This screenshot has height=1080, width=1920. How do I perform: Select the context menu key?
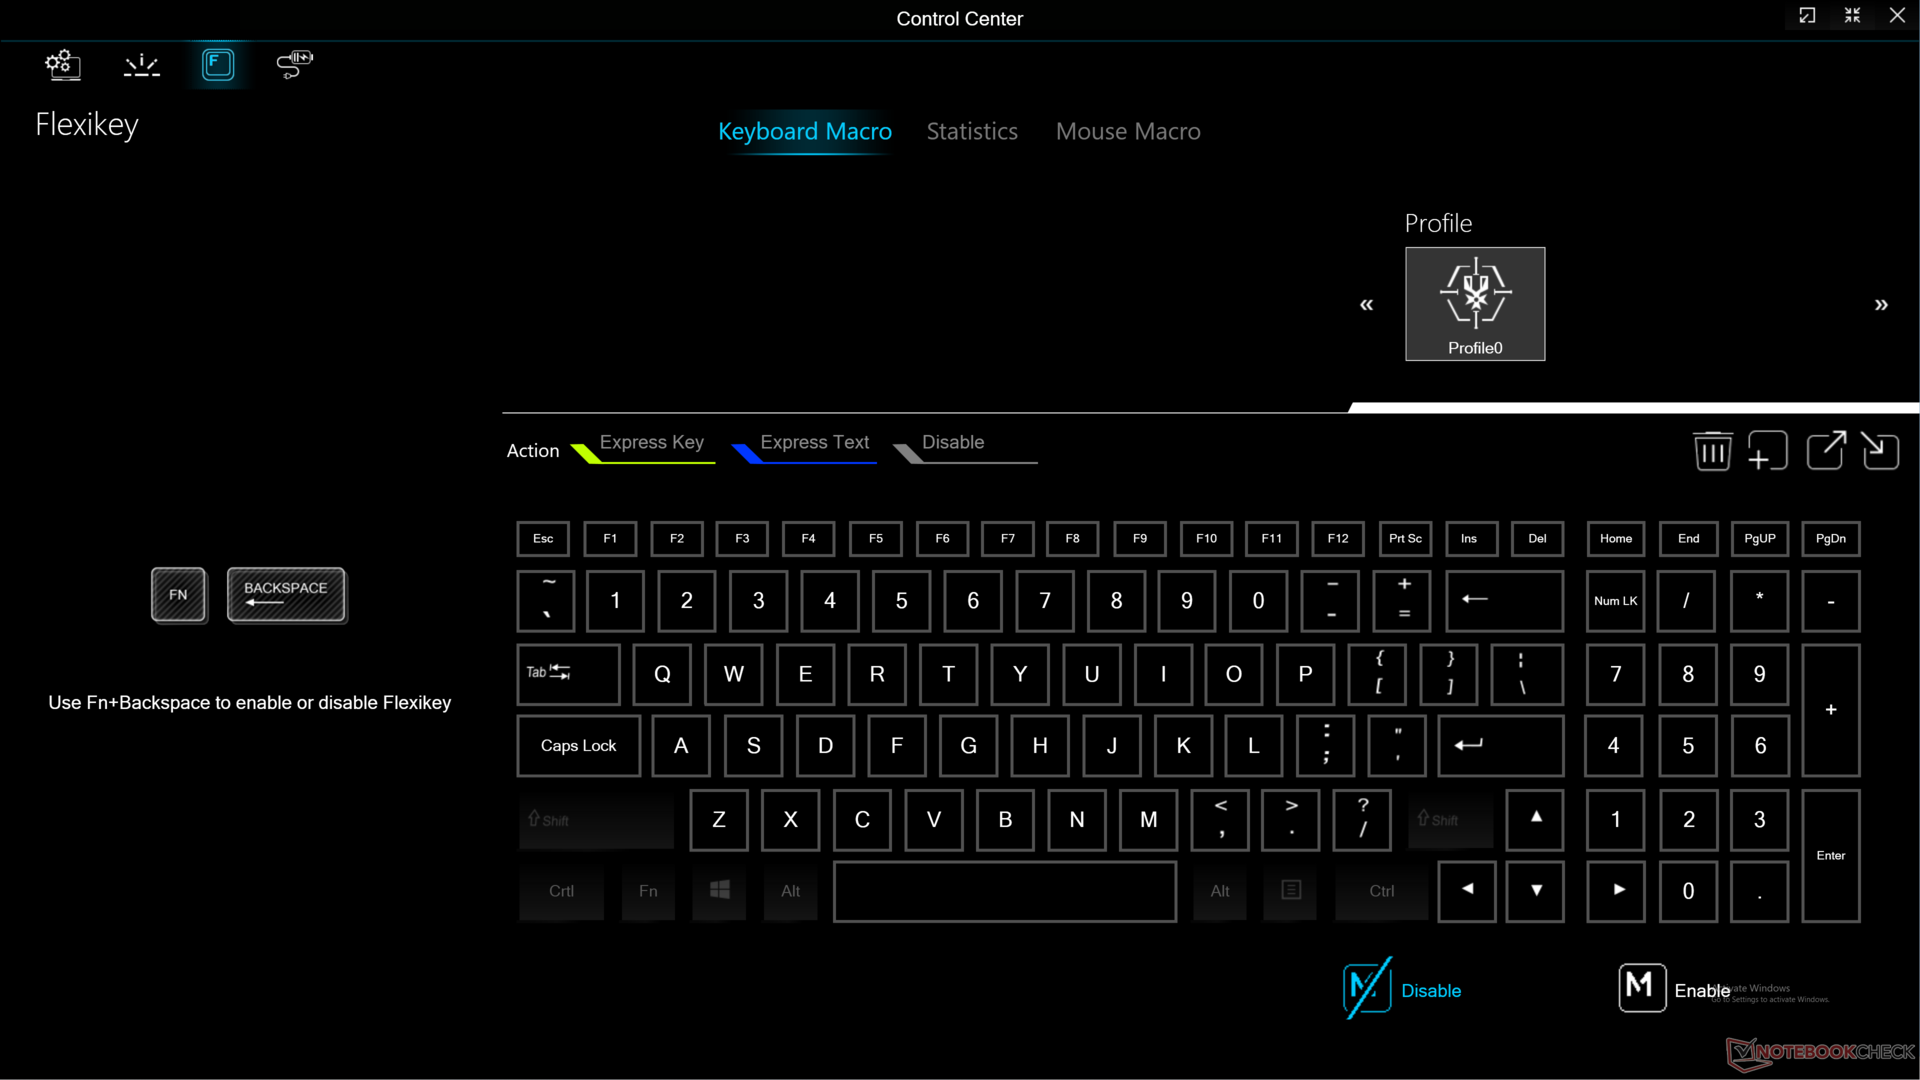pyautogui.click(x=1291, y=891)
